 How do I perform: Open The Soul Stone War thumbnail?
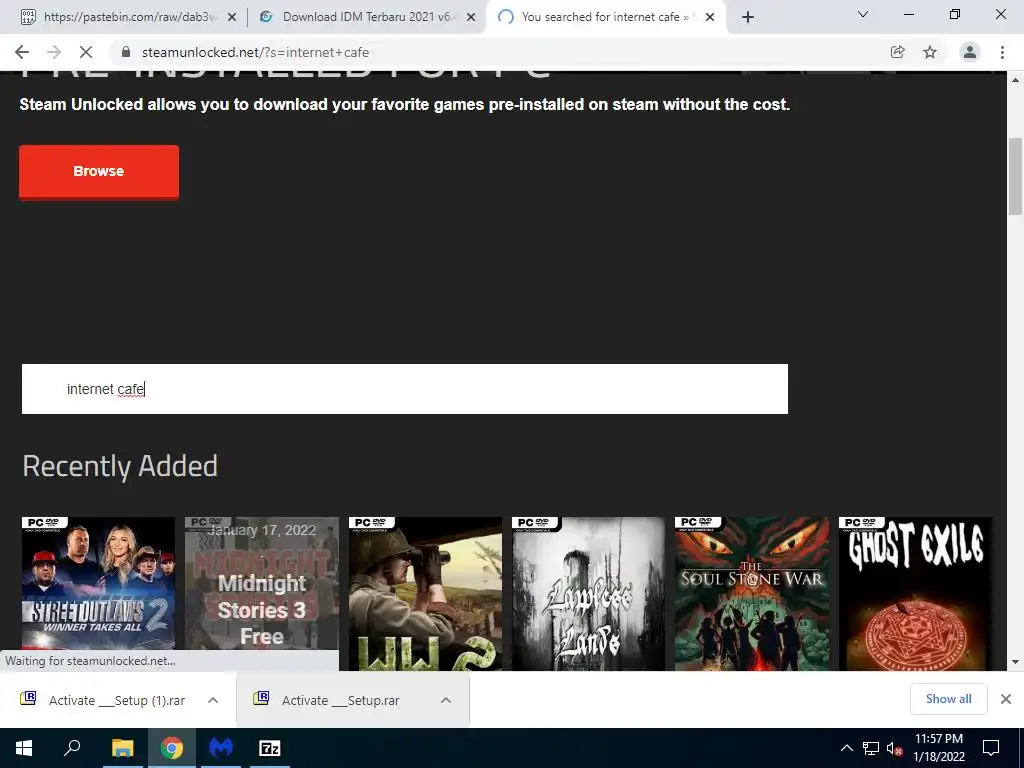tap(752, 594)
